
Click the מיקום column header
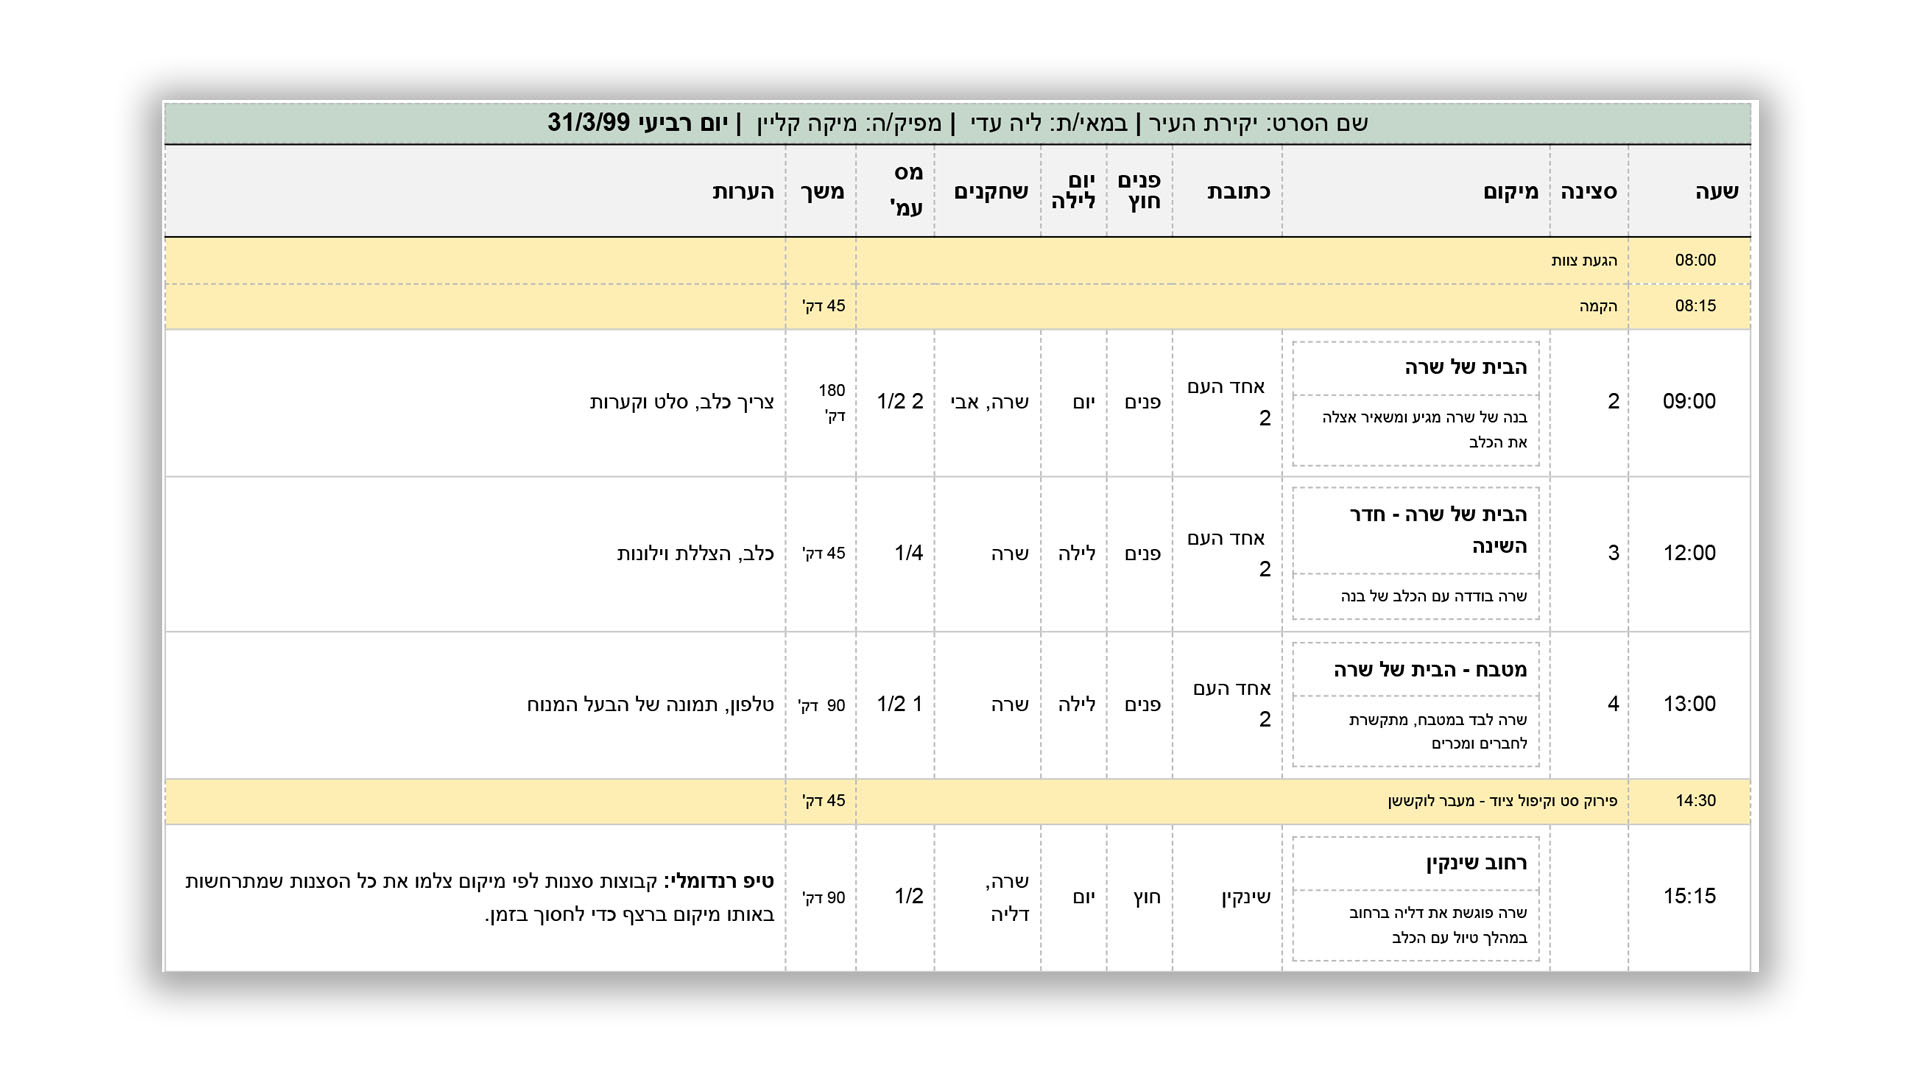click(1510, 192)
